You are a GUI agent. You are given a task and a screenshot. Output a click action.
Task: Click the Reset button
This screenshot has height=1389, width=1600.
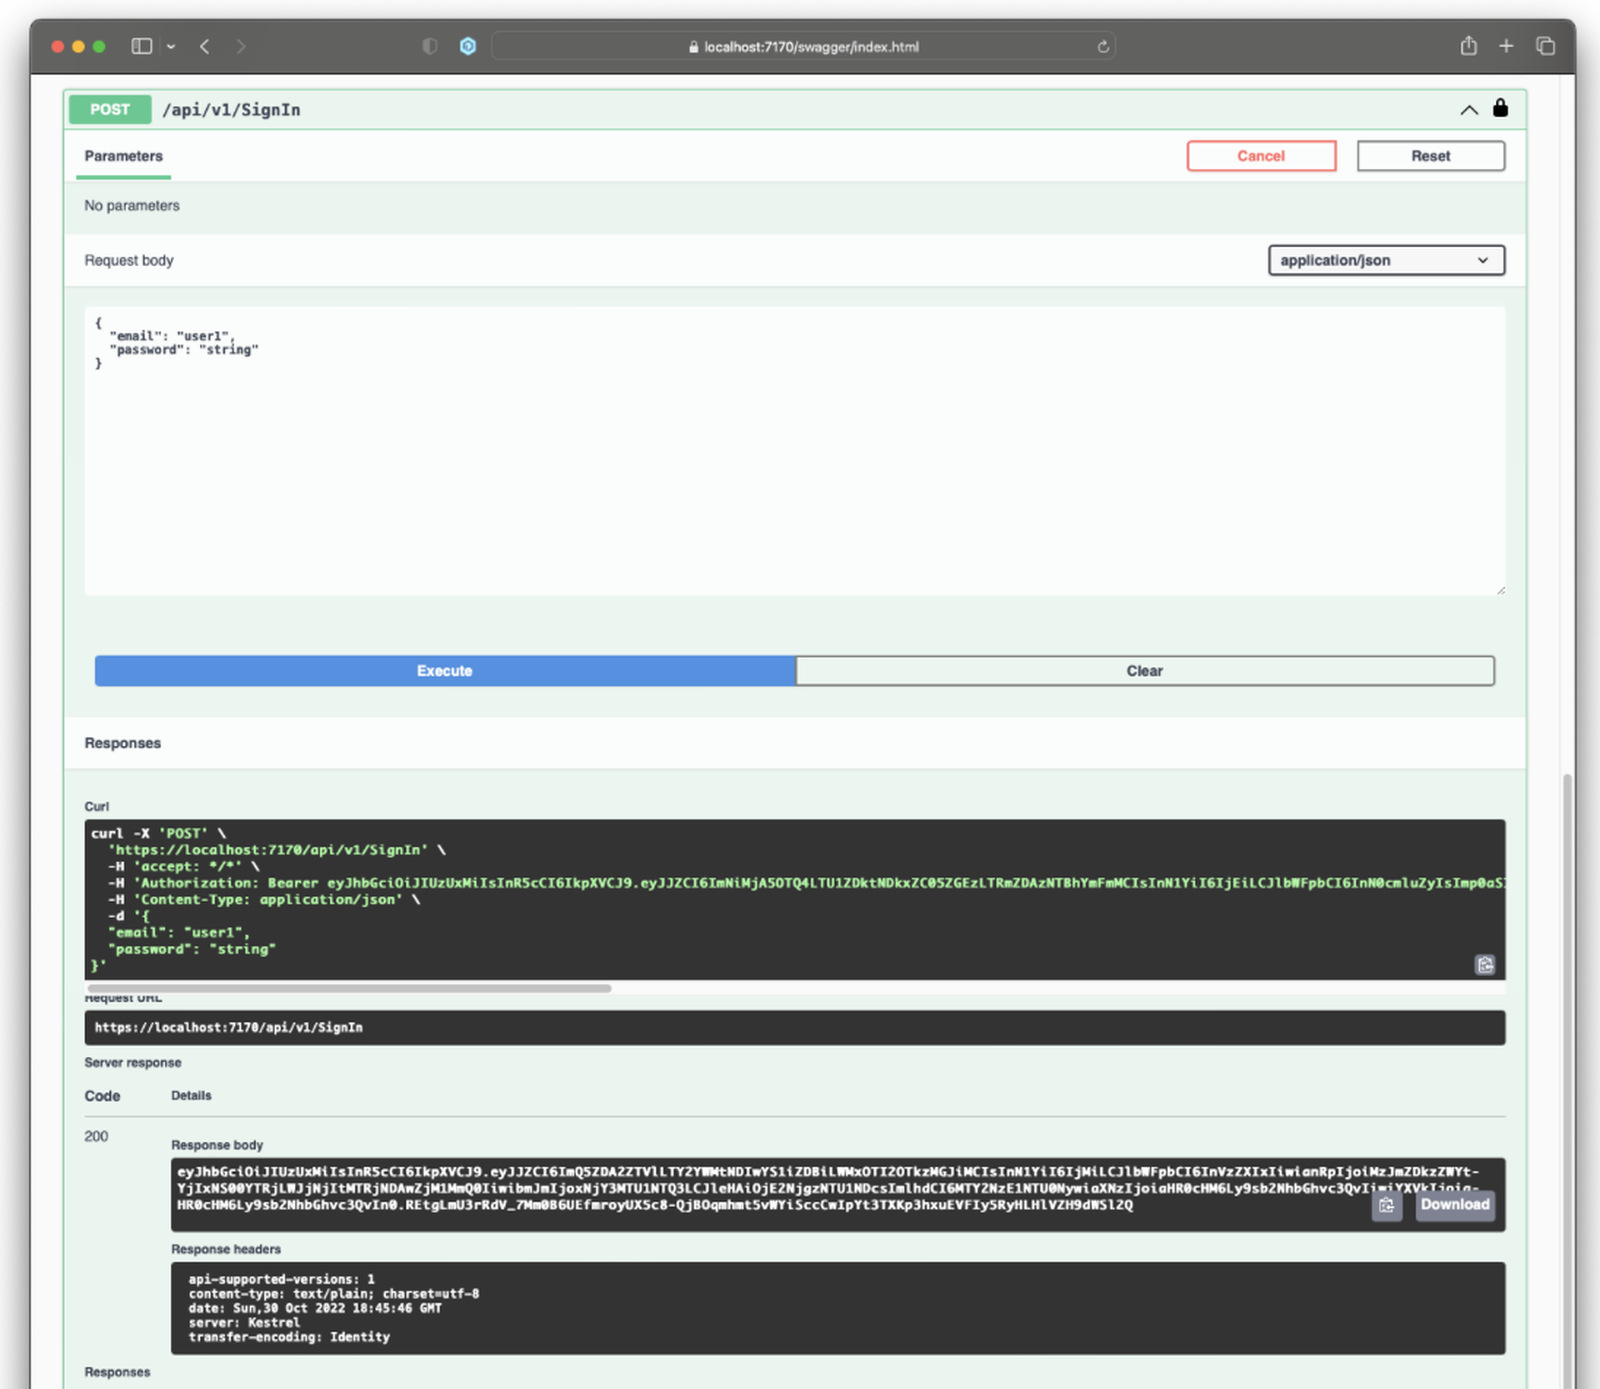[x=1430, y=156]
